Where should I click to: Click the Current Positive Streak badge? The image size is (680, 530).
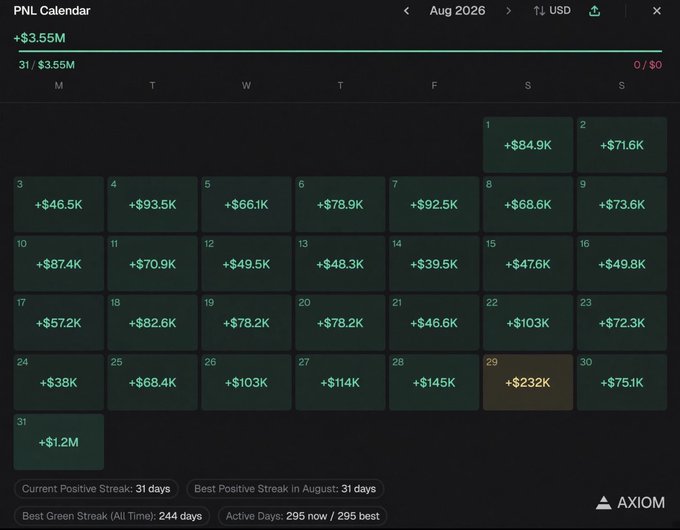pyautogui.click(x=96, y=489)
